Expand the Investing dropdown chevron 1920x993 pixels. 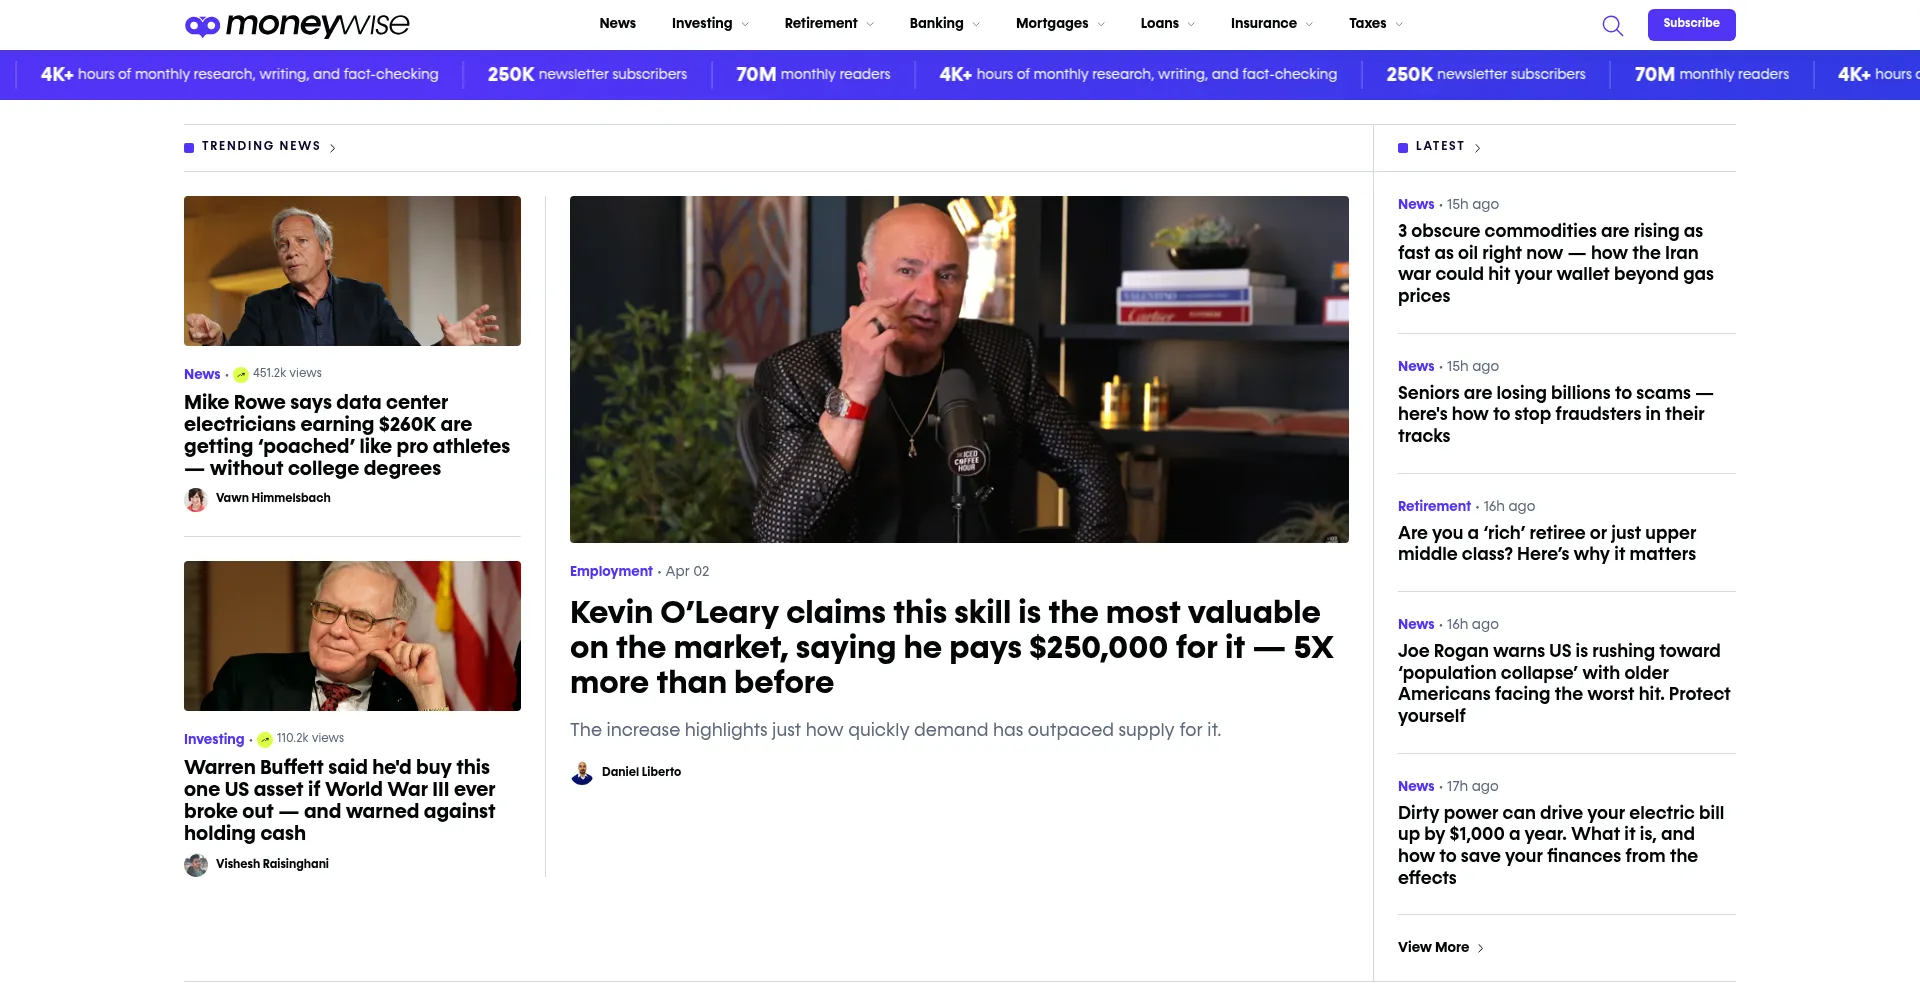(745, 25)
